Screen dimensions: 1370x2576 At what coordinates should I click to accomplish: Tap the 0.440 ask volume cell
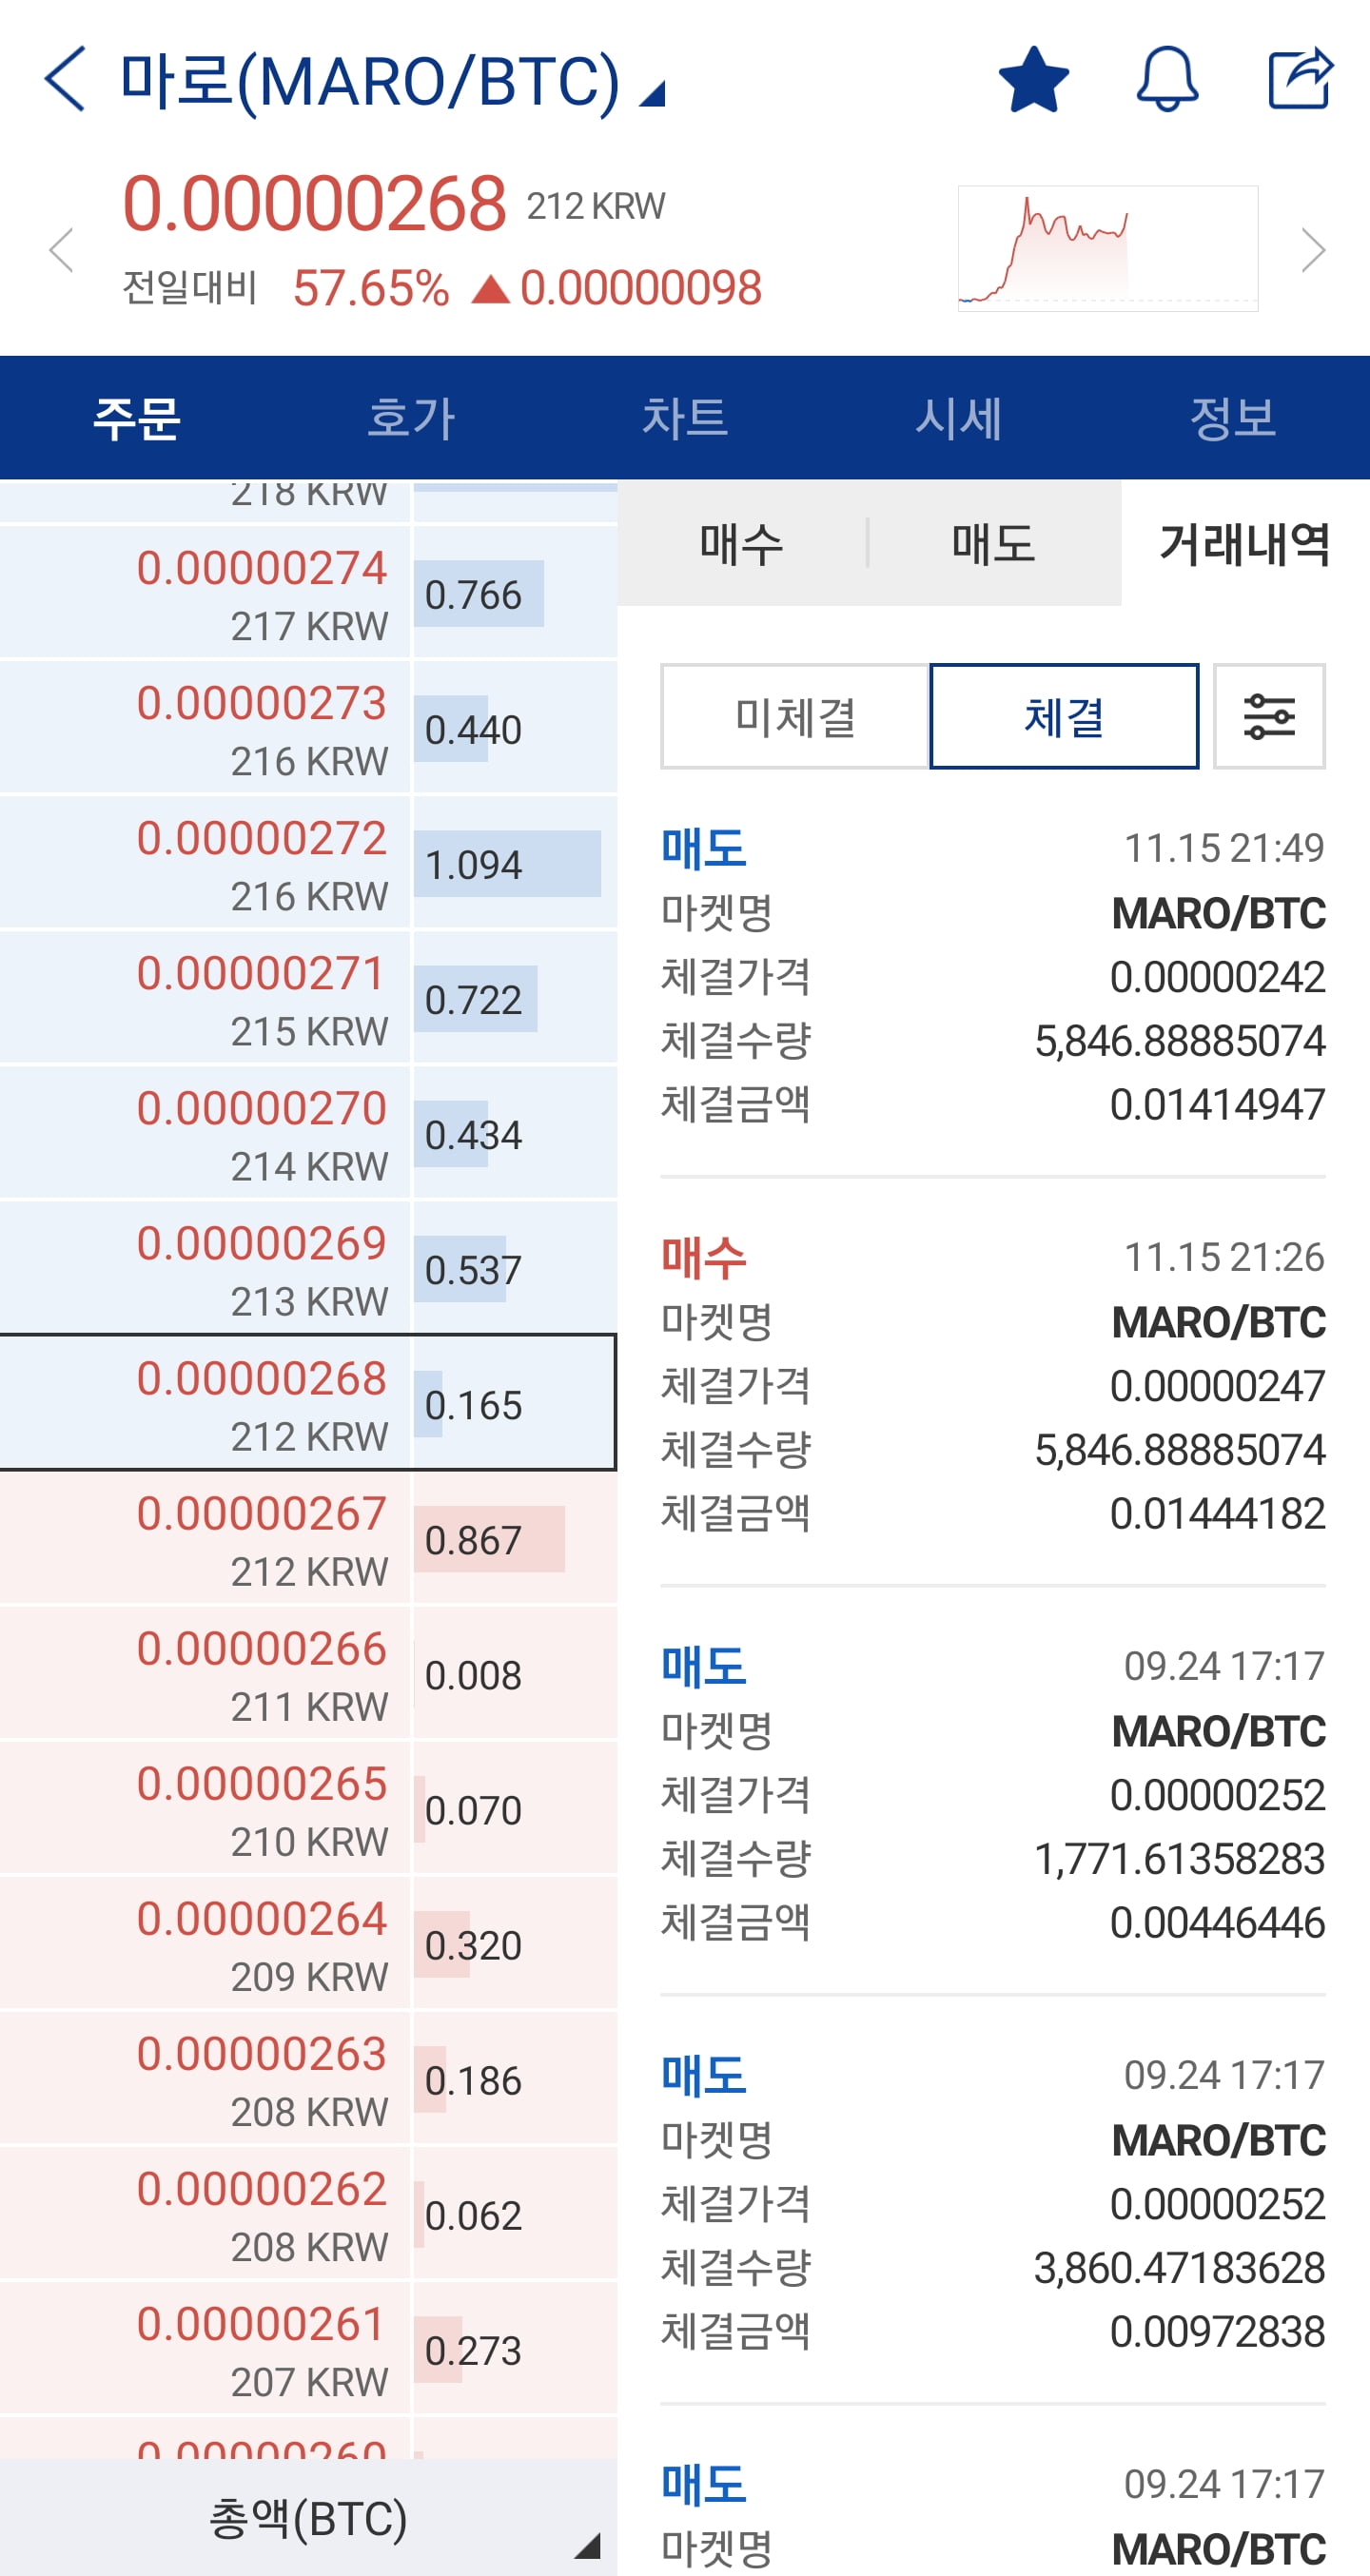(515, 728)
